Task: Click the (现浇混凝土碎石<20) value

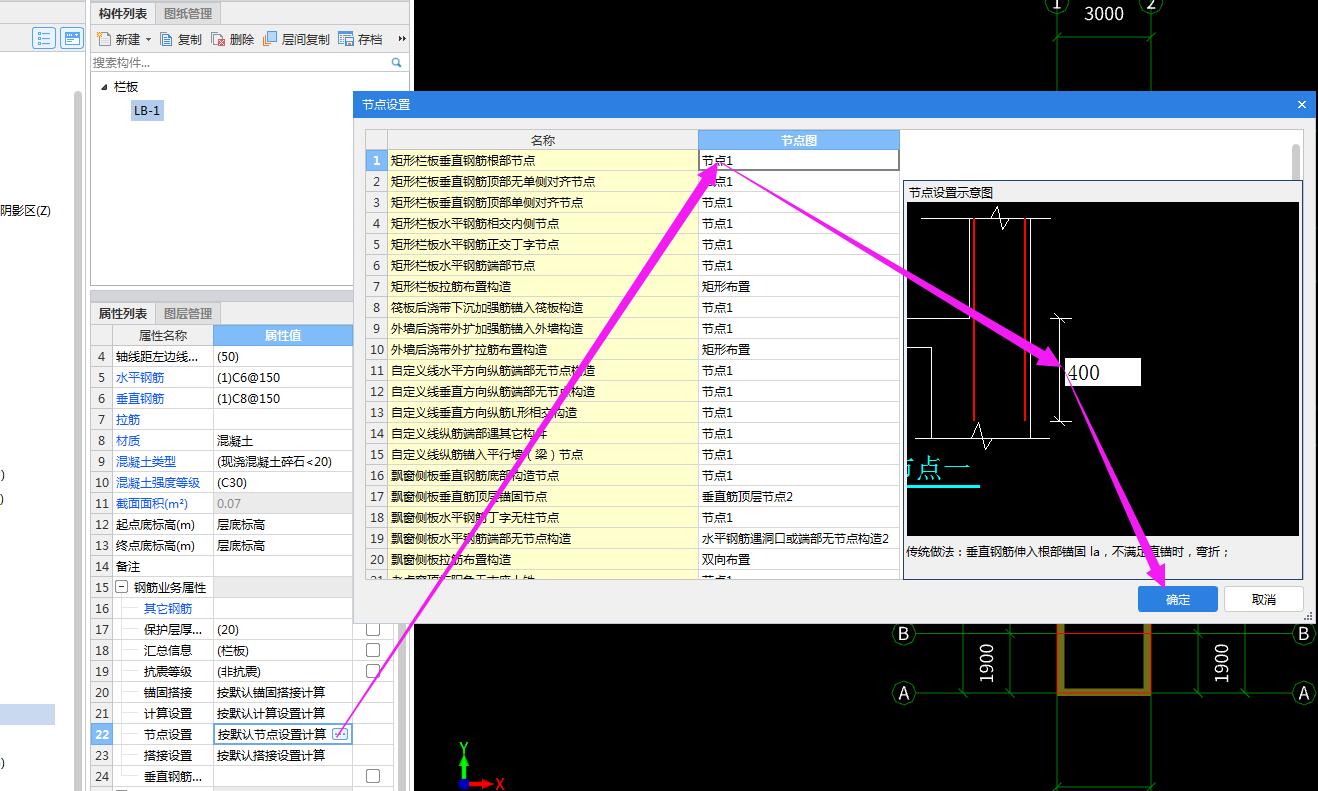Action: tap(283, 462)
